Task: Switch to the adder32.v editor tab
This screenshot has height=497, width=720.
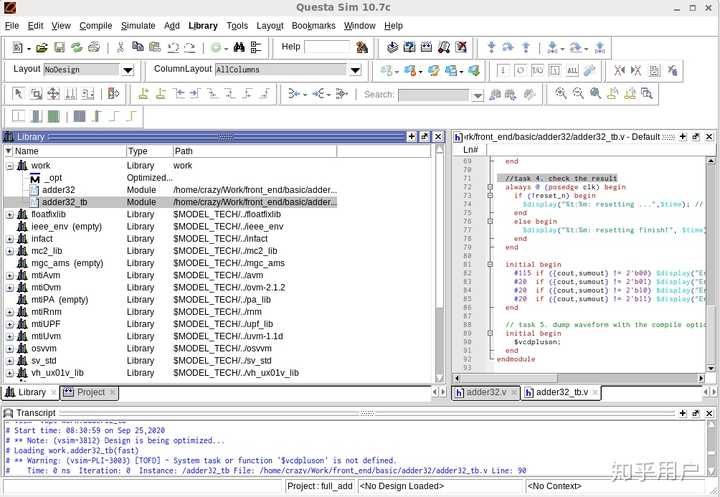Action: pos(486,393)
